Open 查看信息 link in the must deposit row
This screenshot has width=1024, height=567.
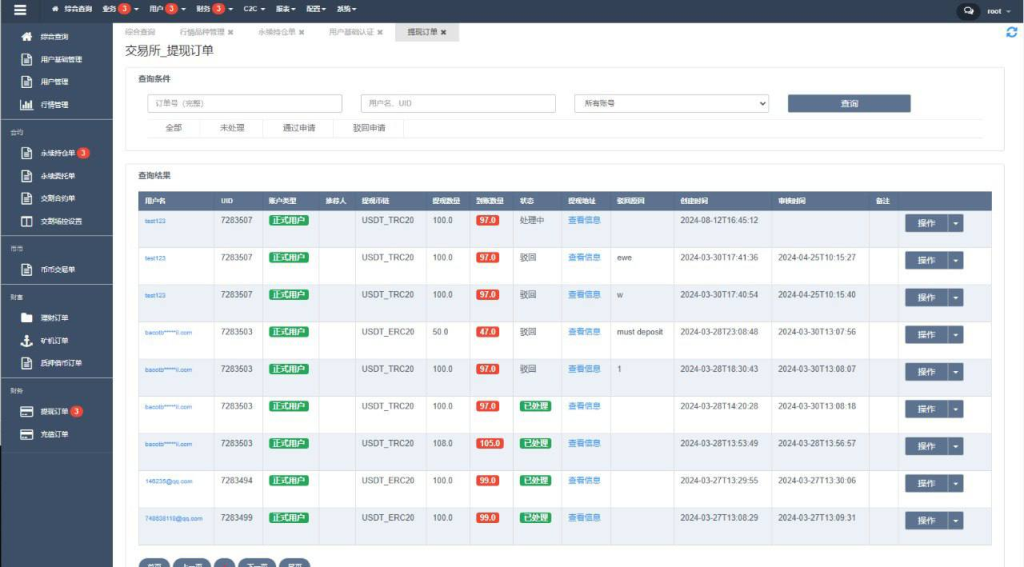(584, 332)
